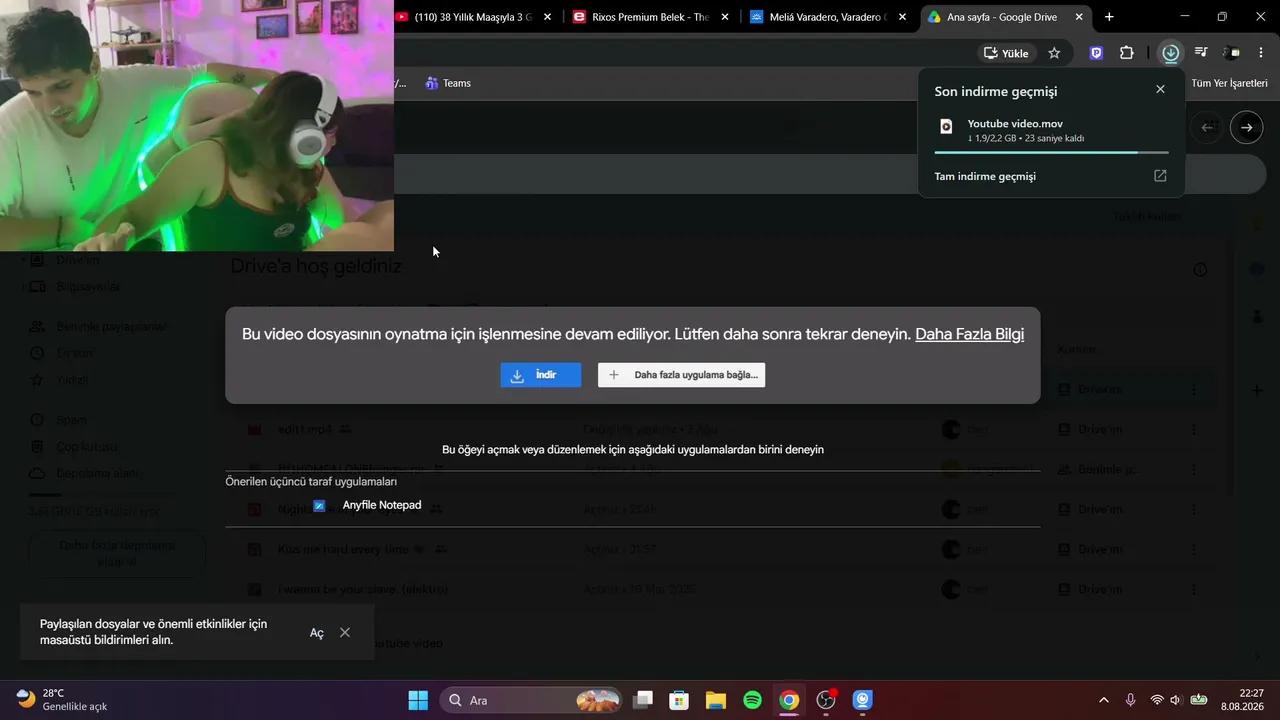Open the Tüm Yer İşaretleri bookmarks folder
Image resolution: width=1280 pixels, height=720 pixels.
pyautogui.click(x=1229, y=83)
